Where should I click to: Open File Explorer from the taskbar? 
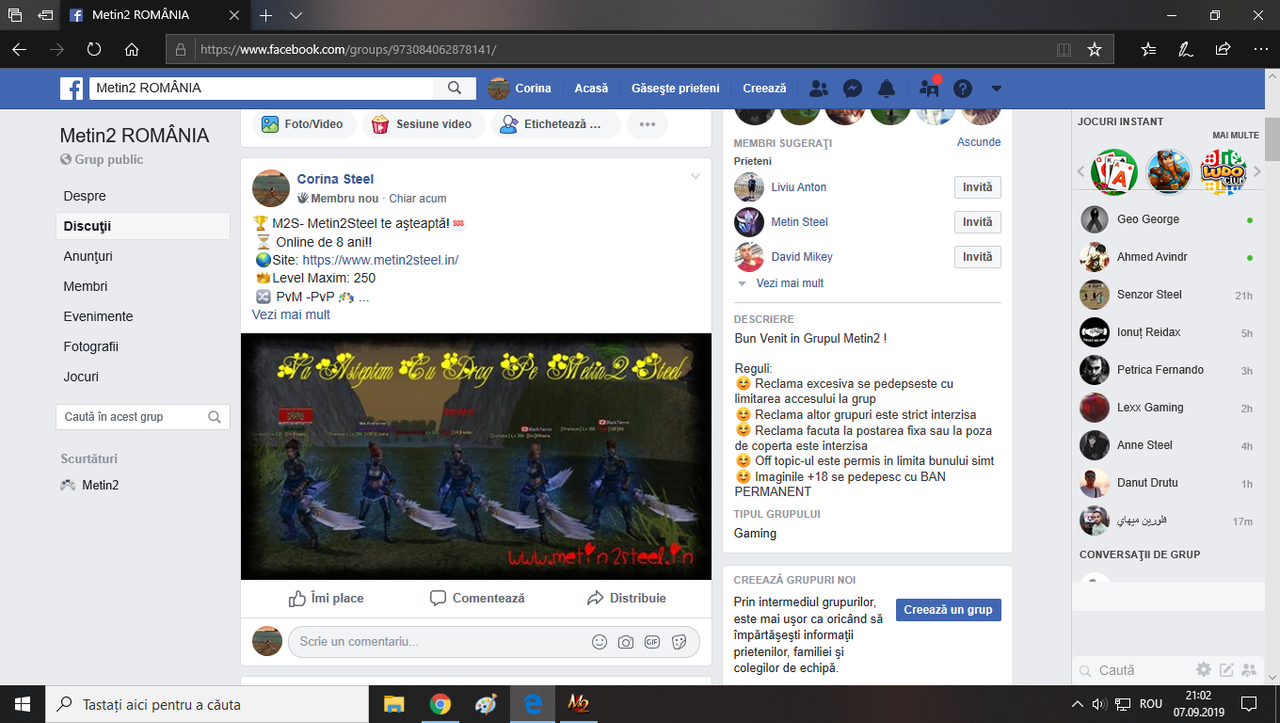click(x=393, y=704)
